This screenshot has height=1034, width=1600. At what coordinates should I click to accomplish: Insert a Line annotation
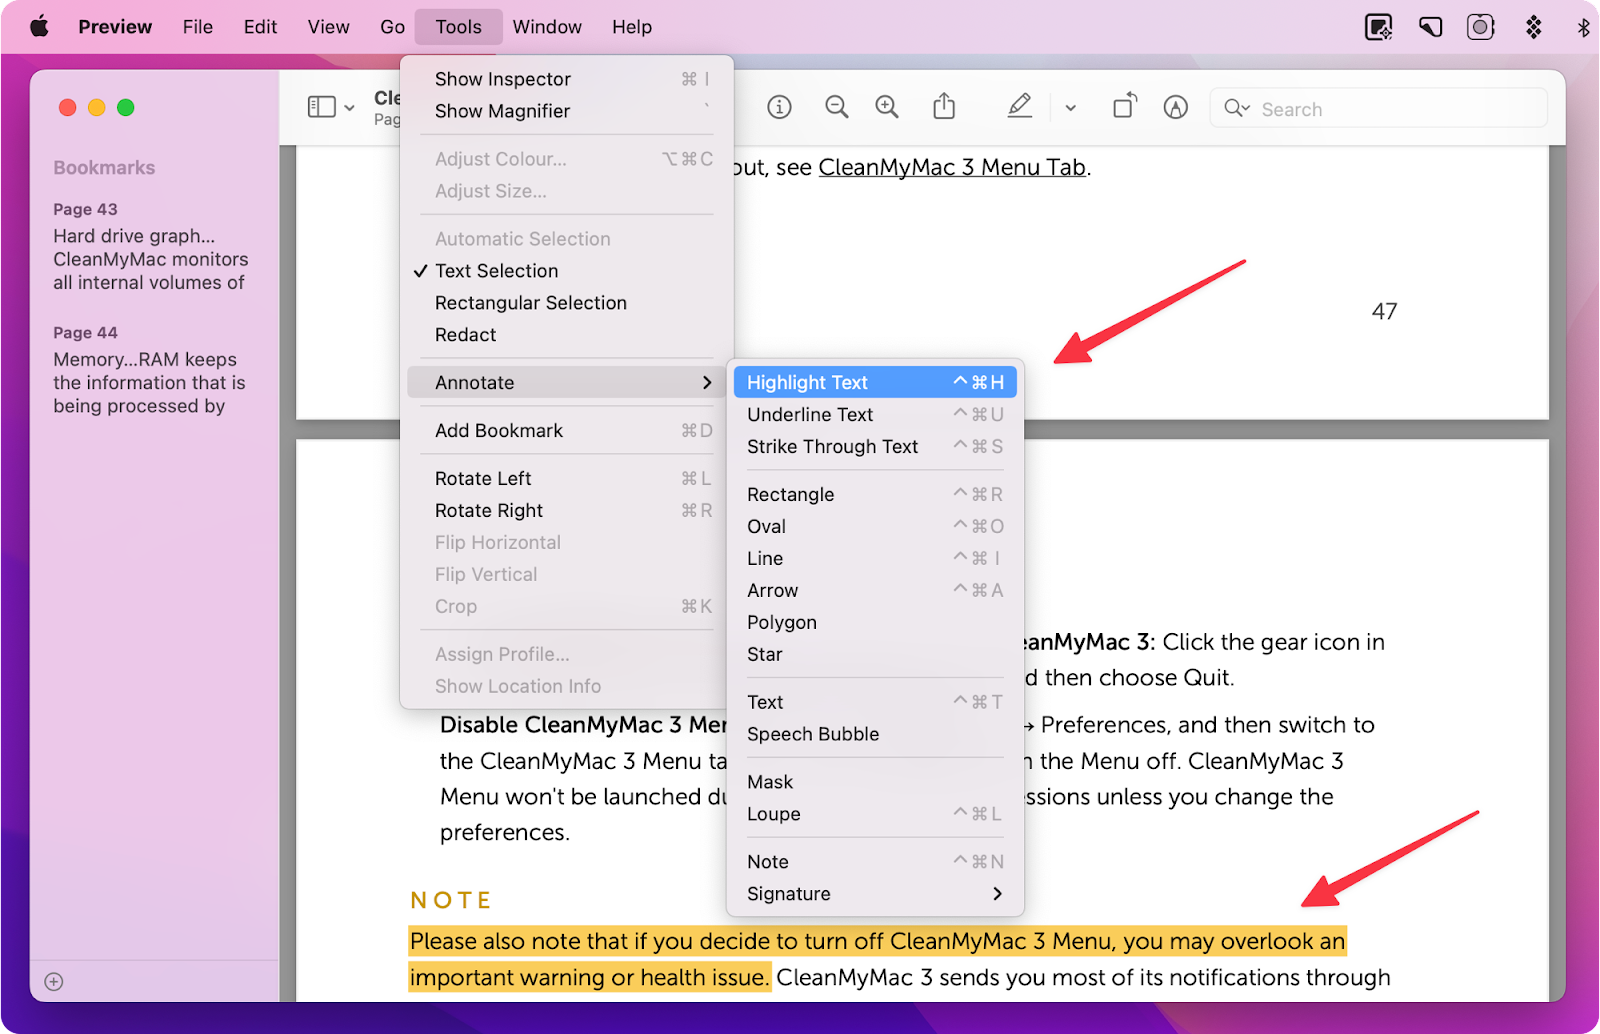[x=875, y=558]
